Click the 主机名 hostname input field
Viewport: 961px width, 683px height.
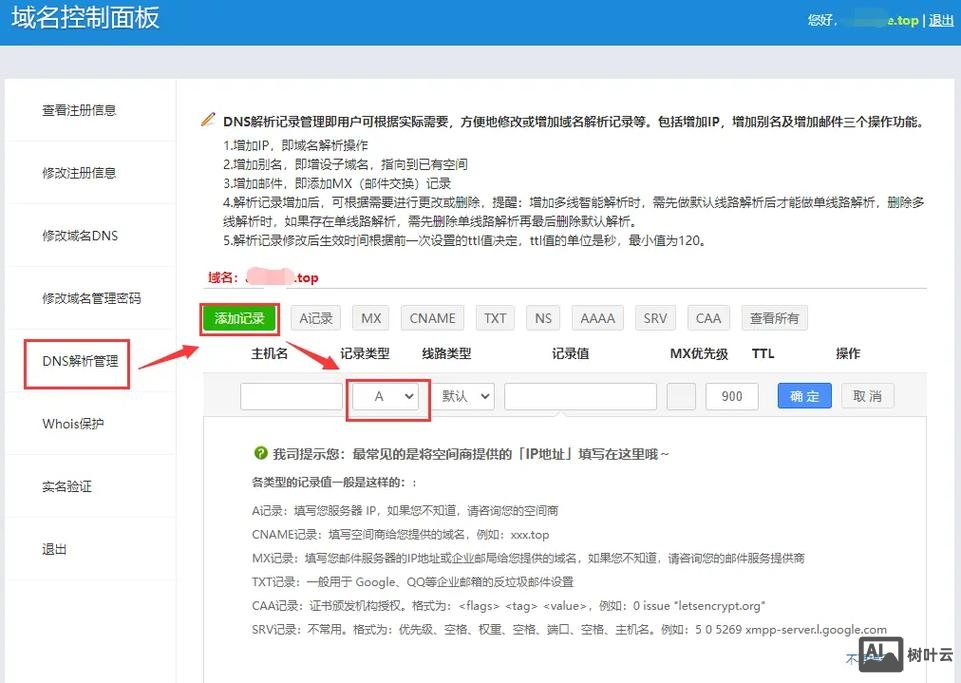[x=290, y=396]
